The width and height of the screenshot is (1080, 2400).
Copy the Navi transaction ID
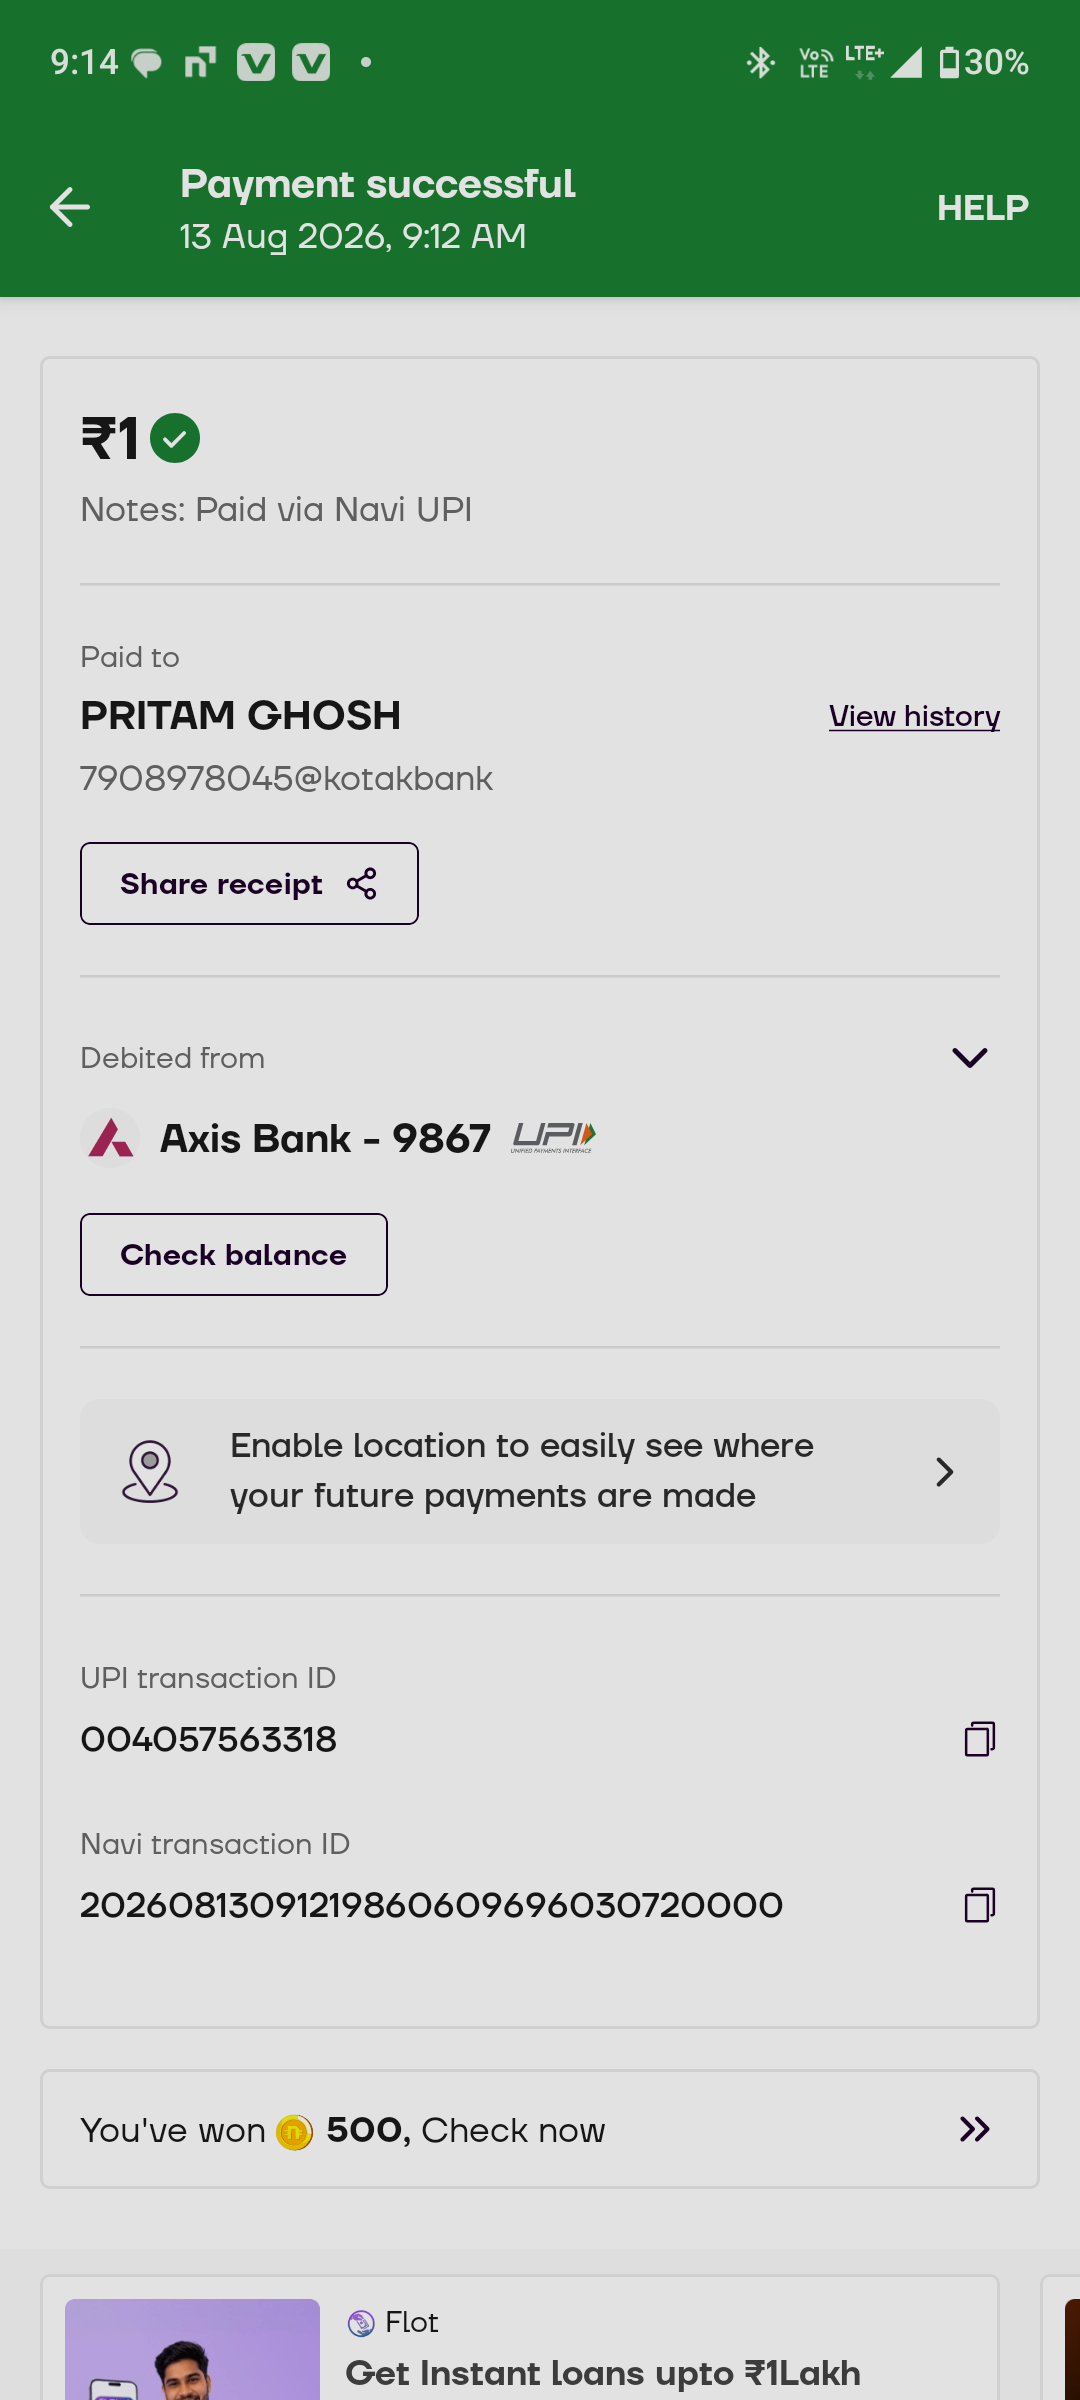[980, 1905]
